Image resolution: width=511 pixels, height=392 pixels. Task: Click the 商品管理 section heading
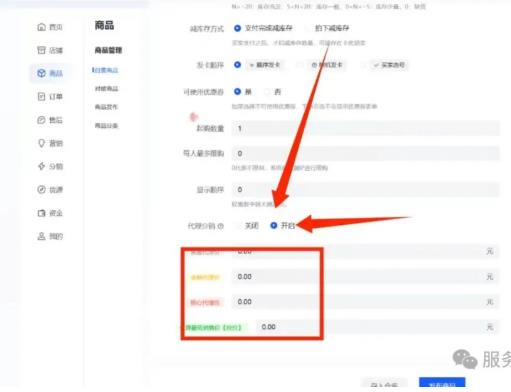(108, 50)
